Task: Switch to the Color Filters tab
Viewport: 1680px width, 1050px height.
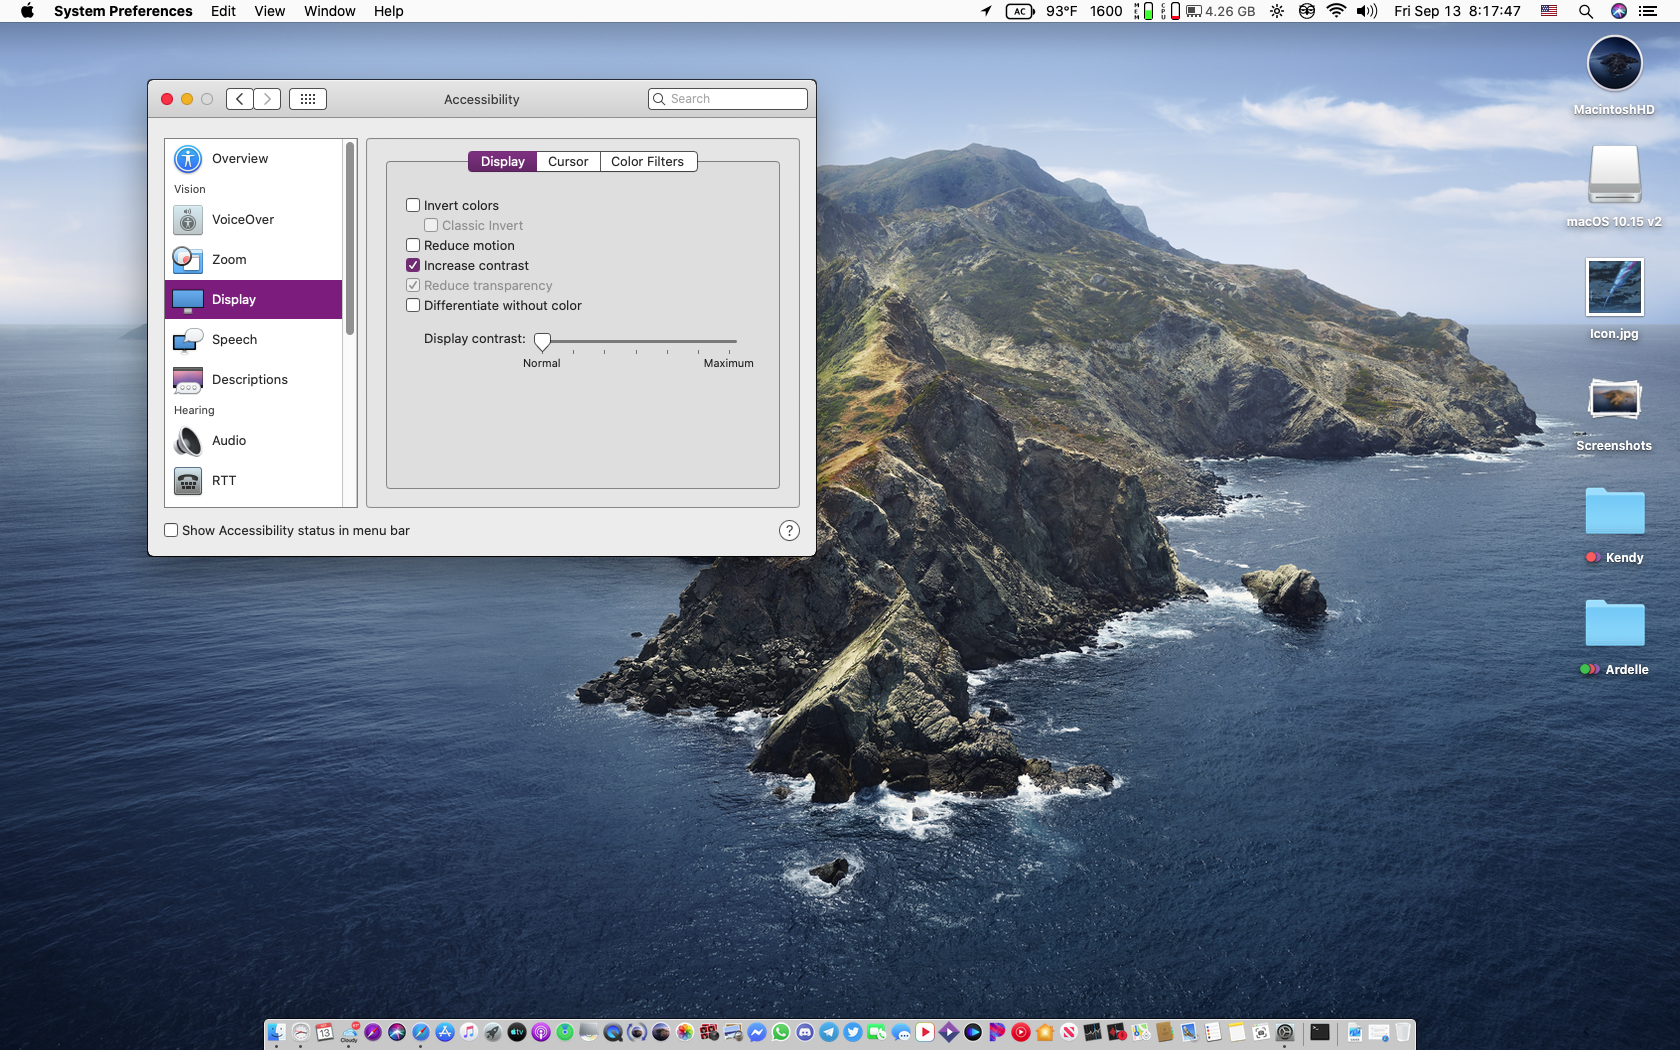Action: pos(647,162)
